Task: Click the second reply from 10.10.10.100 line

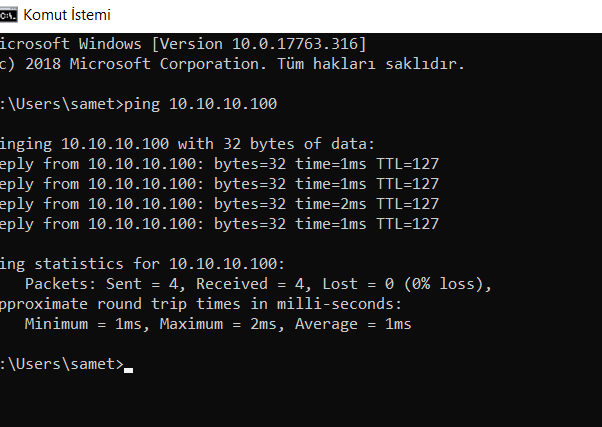Action: click(x=219, y=184)
